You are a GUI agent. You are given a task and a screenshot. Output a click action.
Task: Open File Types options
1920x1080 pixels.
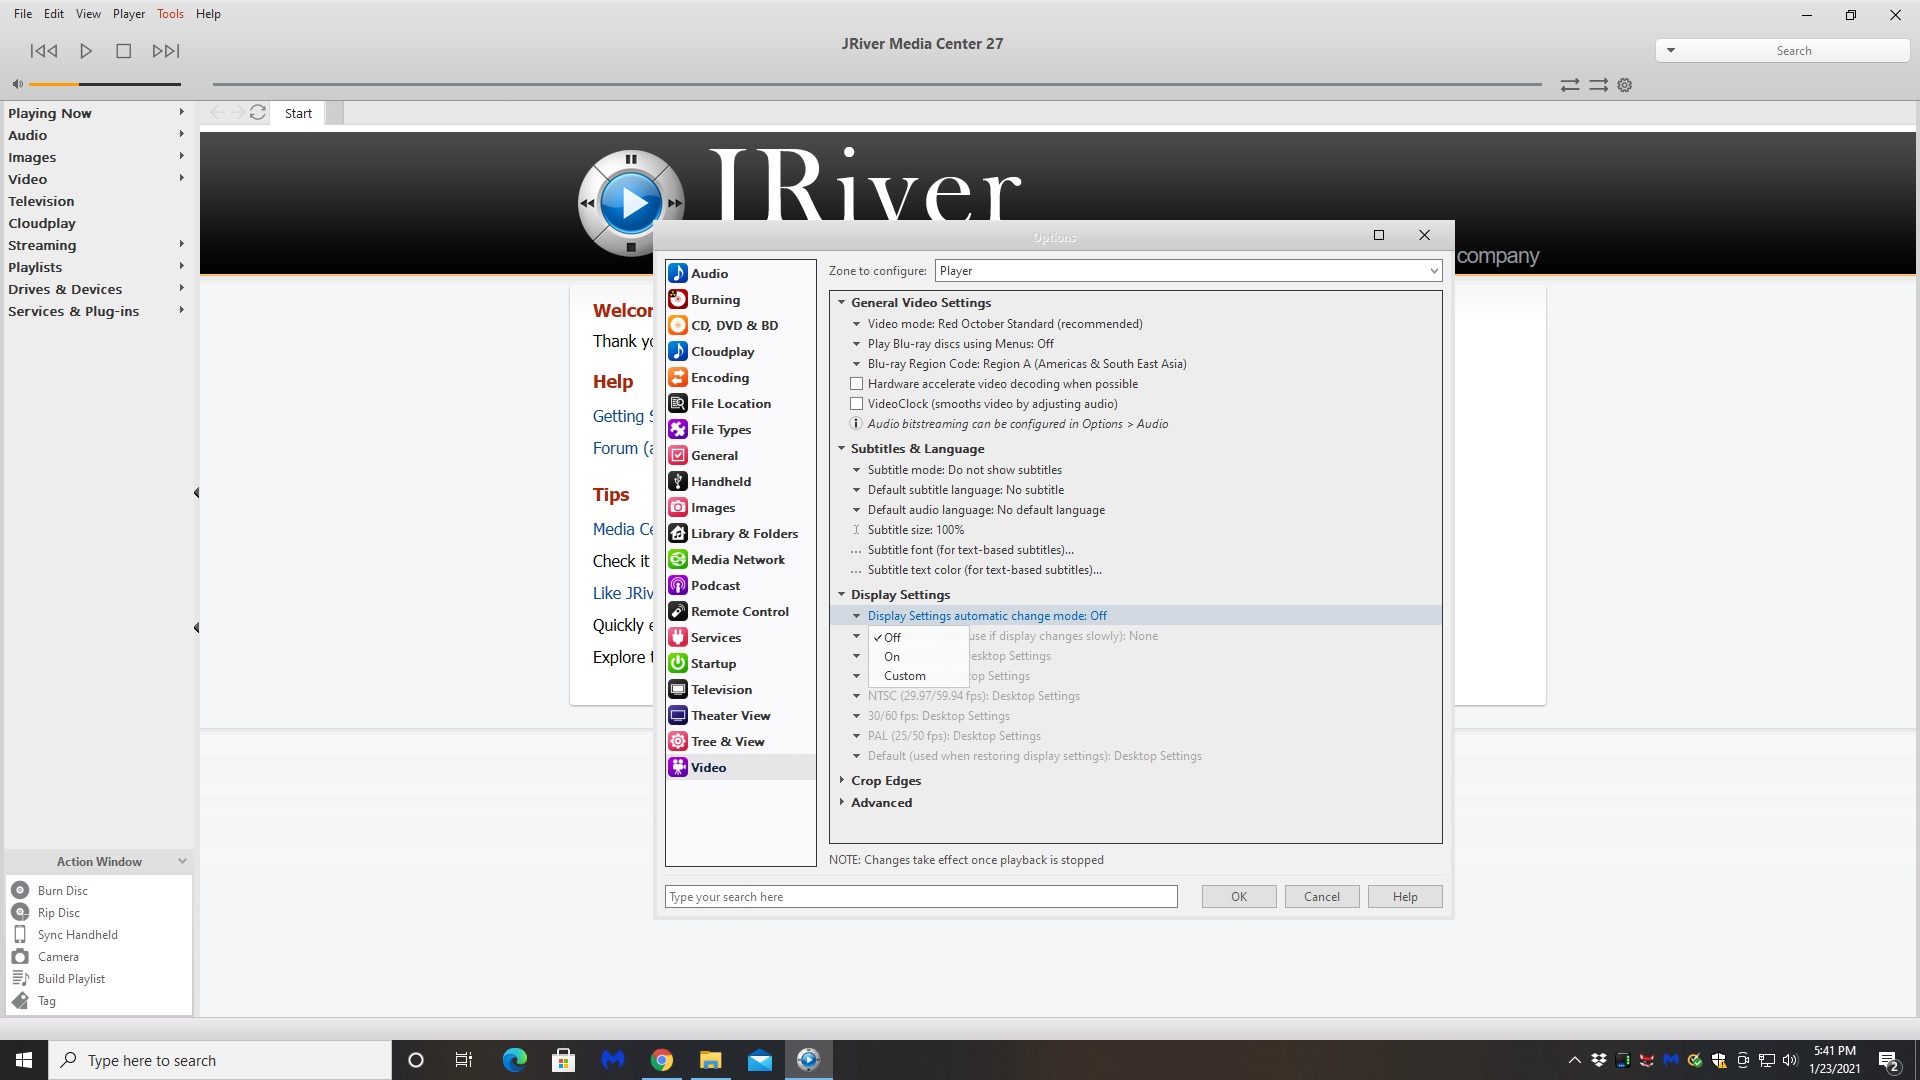pos(740,429)
